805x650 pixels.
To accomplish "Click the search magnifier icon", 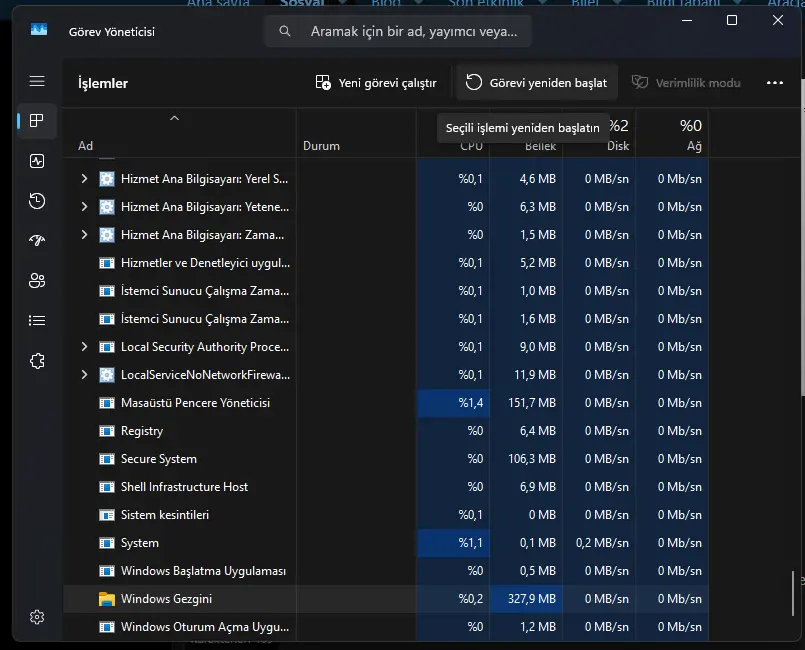I will [285, 31].
